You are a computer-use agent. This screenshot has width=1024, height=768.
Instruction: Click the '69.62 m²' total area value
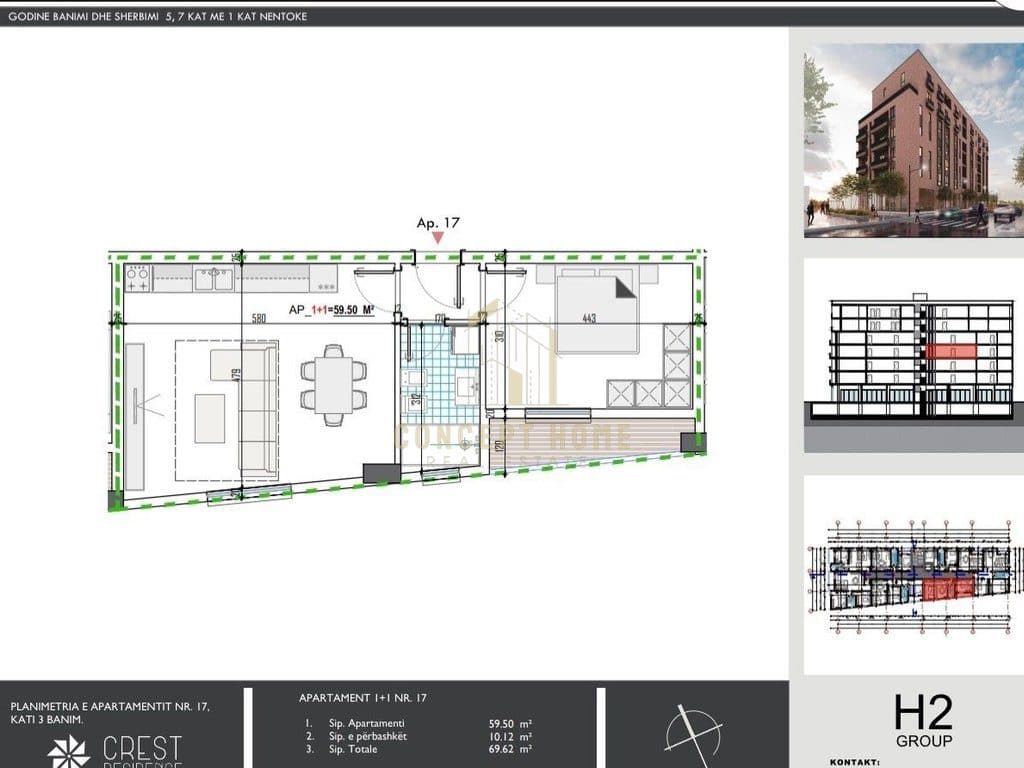click(510, 750)
